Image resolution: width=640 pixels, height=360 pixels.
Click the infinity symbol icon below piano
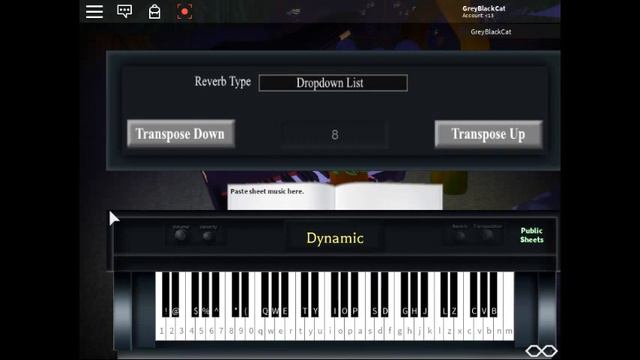coord(541,351)
